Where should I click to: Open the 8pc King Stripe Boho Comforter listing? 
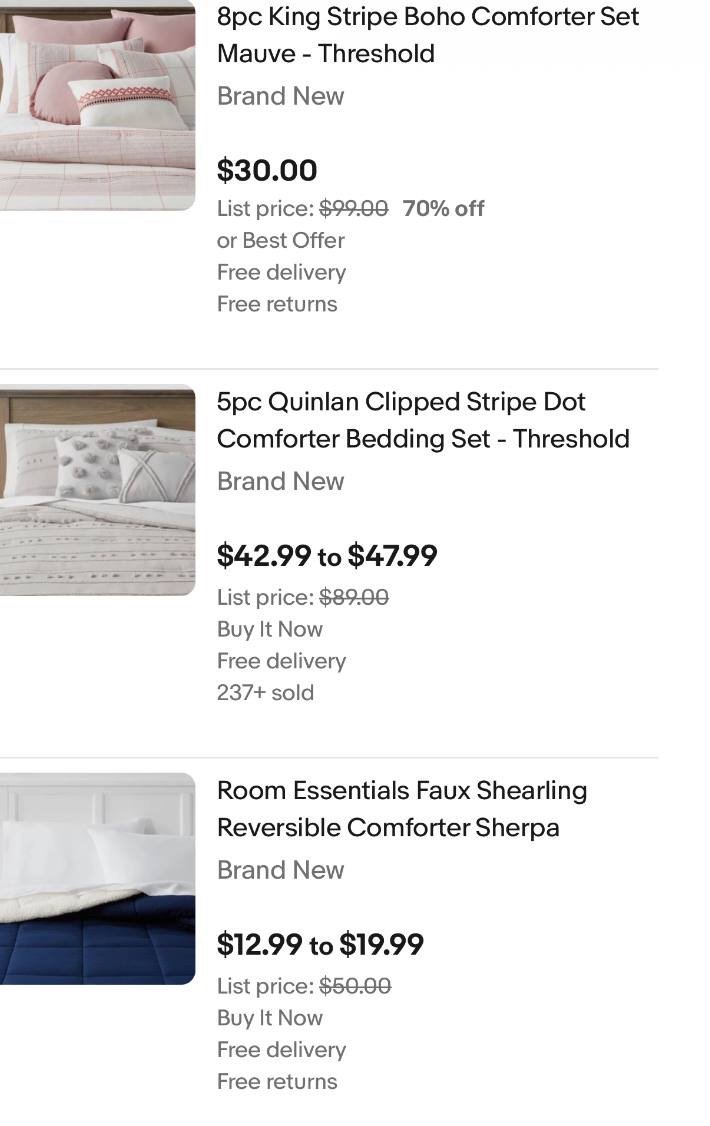pos(427,34)
